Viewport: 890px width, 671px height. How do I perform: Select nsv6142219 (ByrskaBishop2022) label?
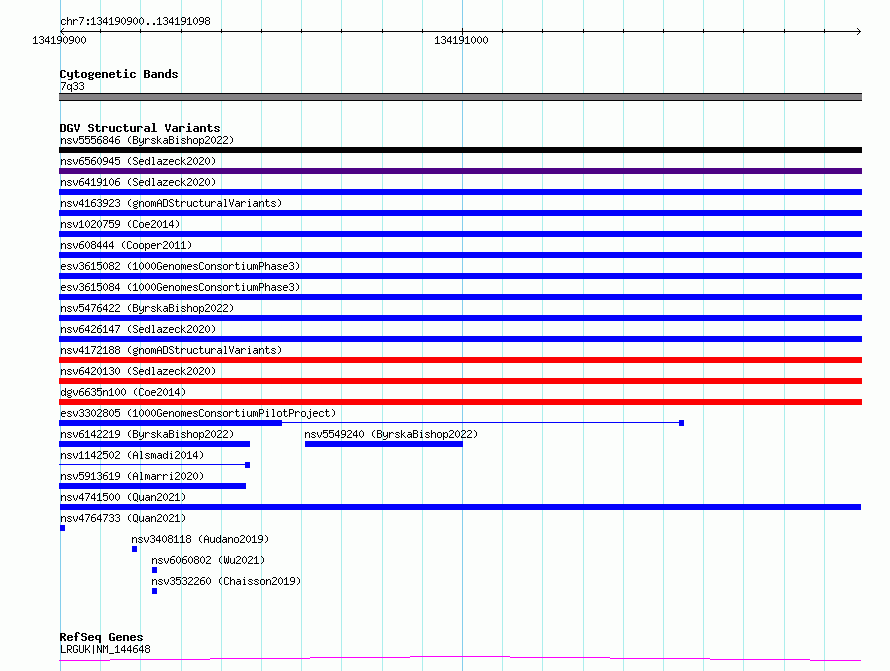tap(147, 434)
